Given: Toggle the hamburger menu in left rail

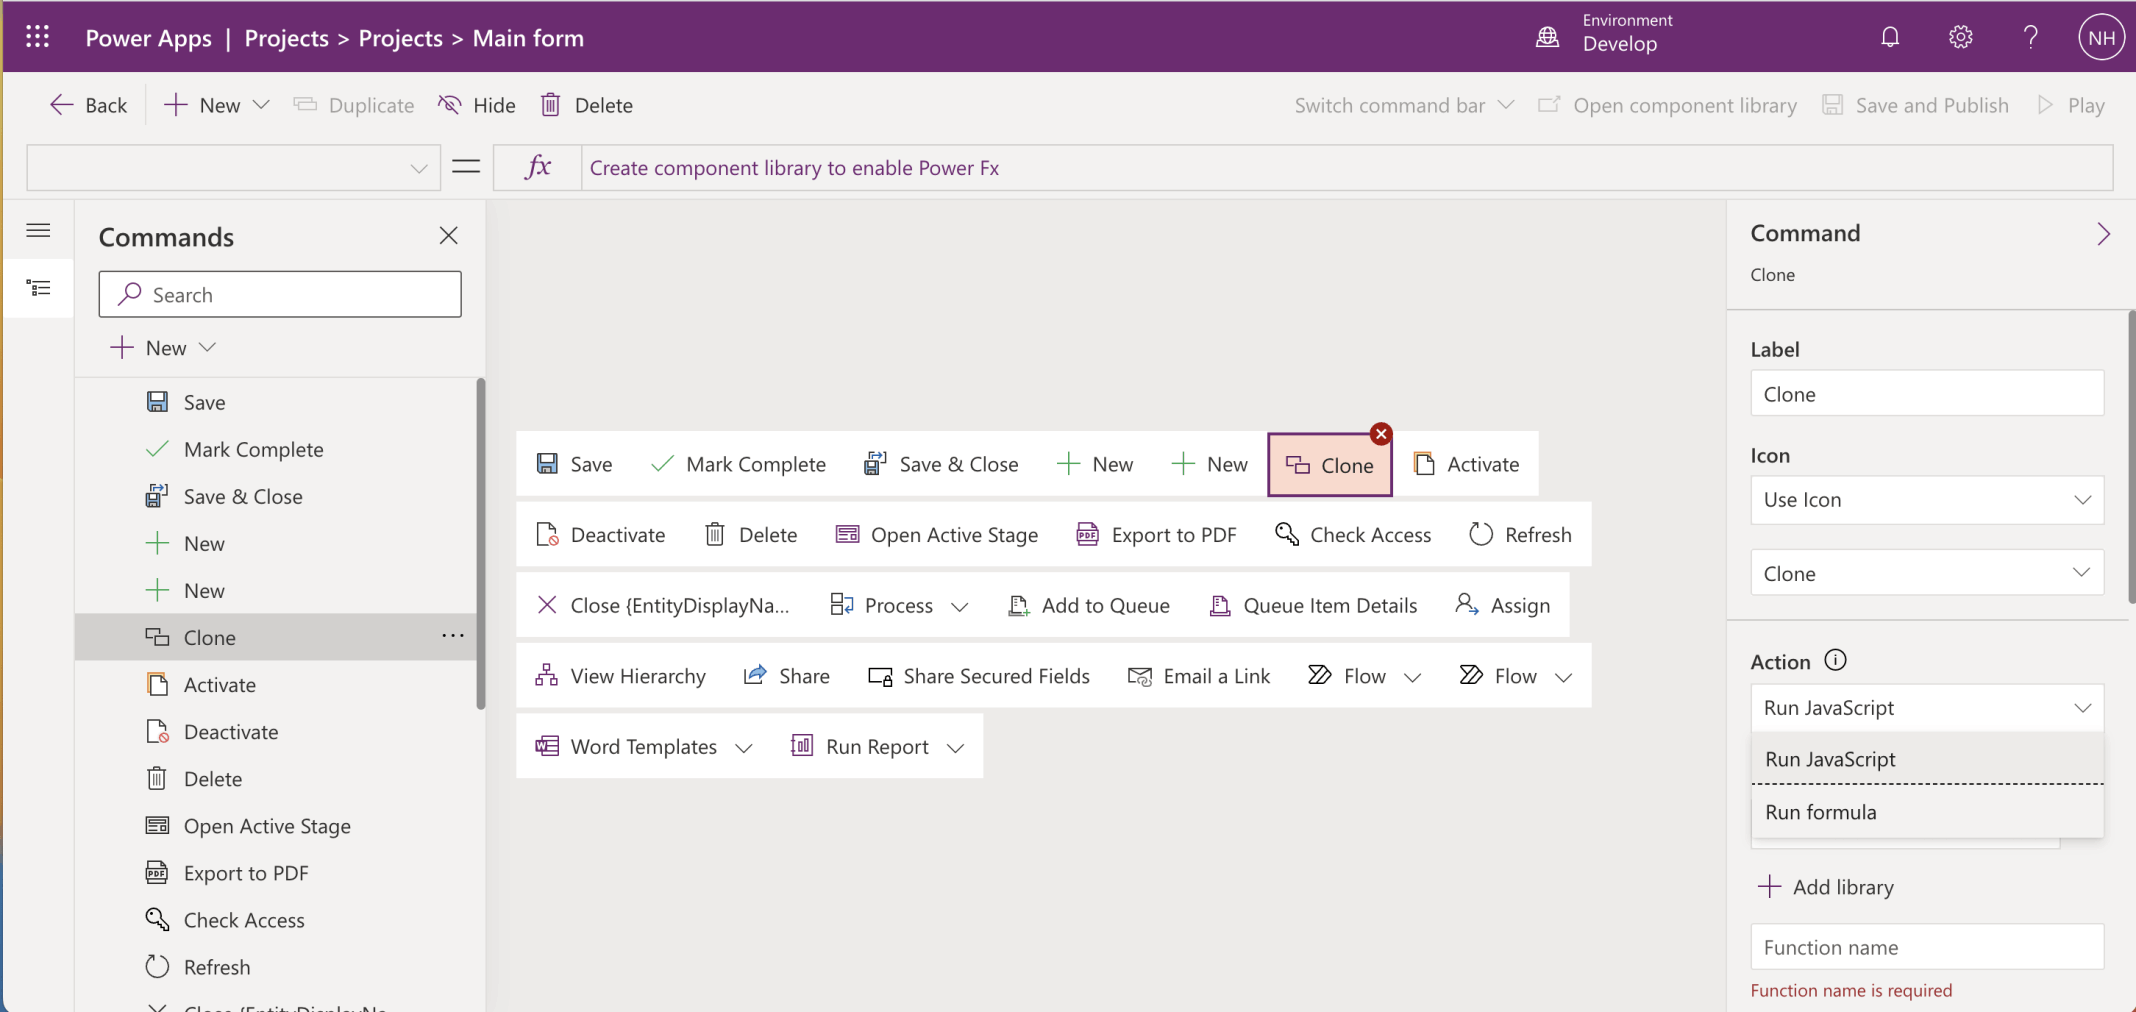Looking at the screenshot, I should click(x=38, y=231).
